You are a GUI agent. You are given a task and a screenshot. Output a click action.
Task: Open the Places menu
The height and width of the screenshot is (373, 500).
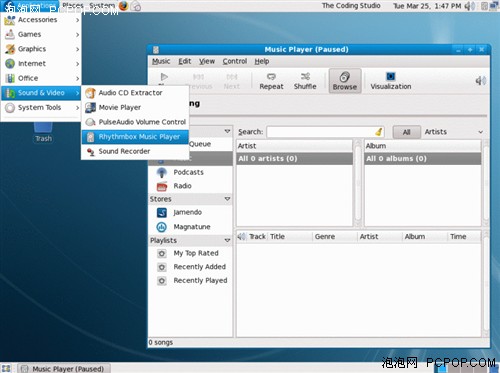tap(73, 6)
